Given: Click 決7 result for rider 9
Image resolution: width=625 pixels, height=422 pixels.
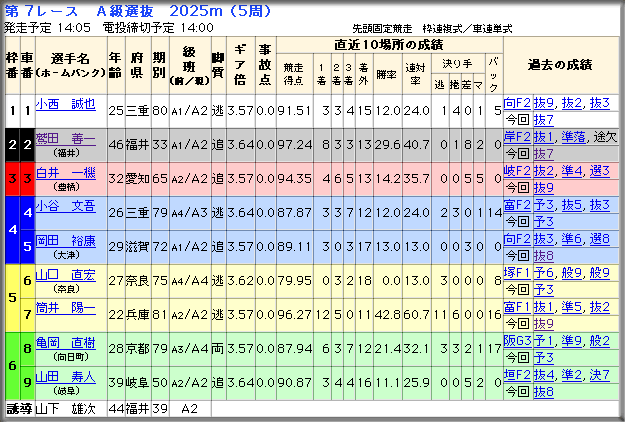Looking at the screenshot, I should click(599, 375).
